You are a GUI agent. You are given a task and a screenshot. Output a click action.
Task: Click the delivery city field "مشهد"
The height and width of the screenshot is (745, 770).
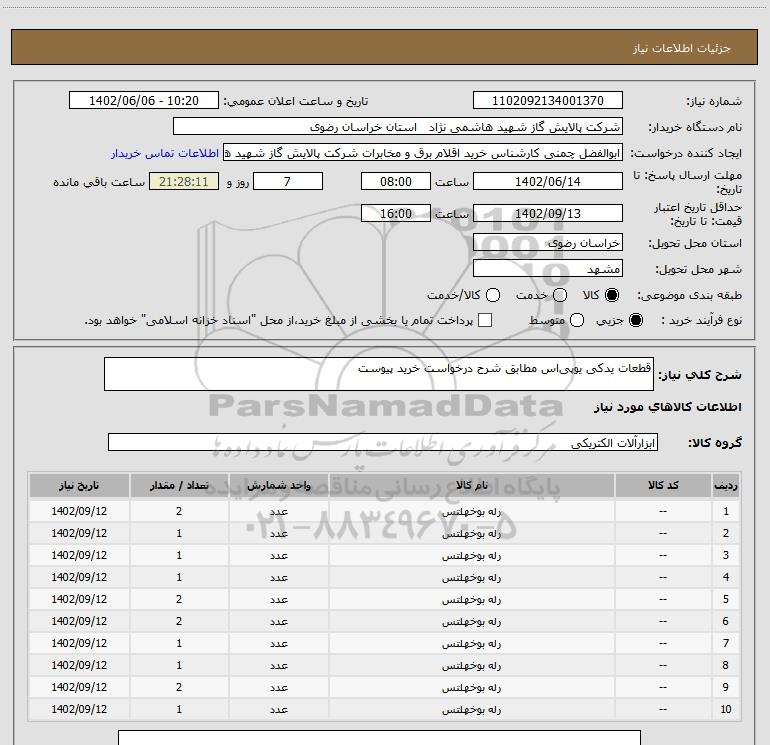point(547,269)
